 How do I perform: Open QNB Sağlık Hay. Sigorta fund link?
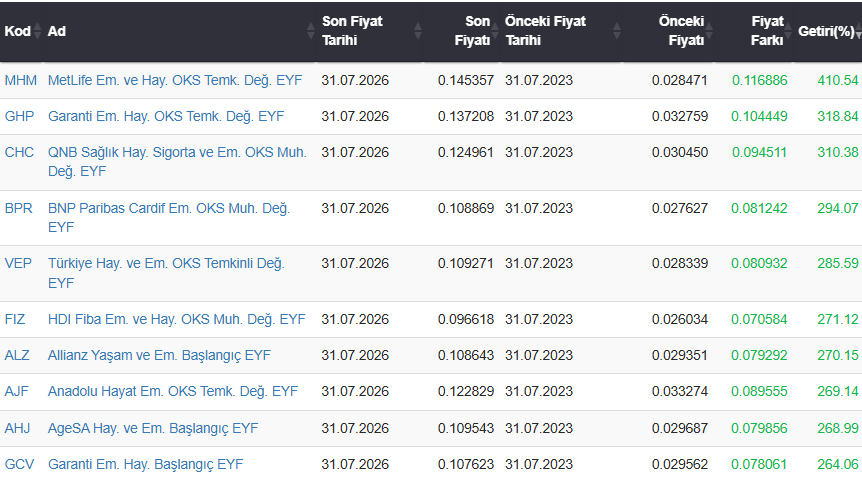177,162
